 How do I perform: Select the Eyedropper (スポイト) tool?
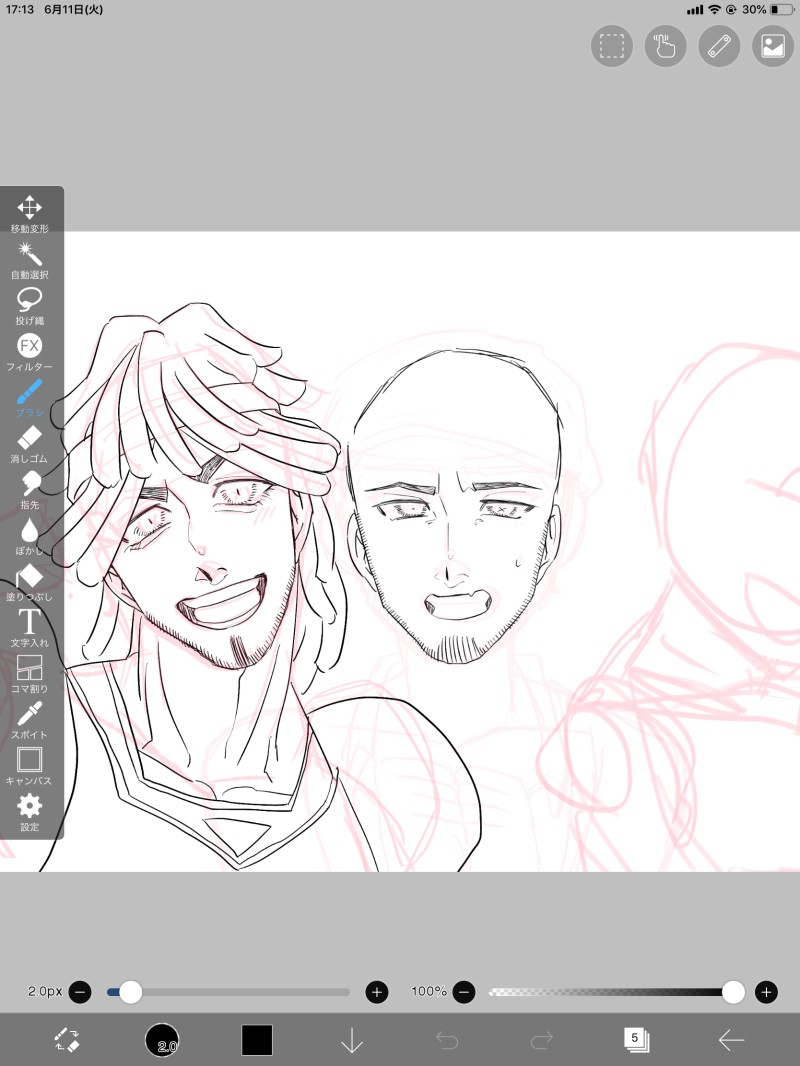29,720
